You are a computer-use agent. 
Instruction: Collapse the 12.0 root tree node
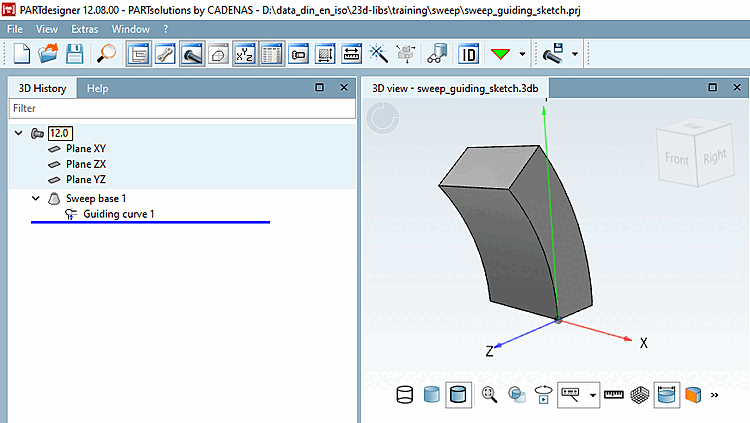[19, 133]
